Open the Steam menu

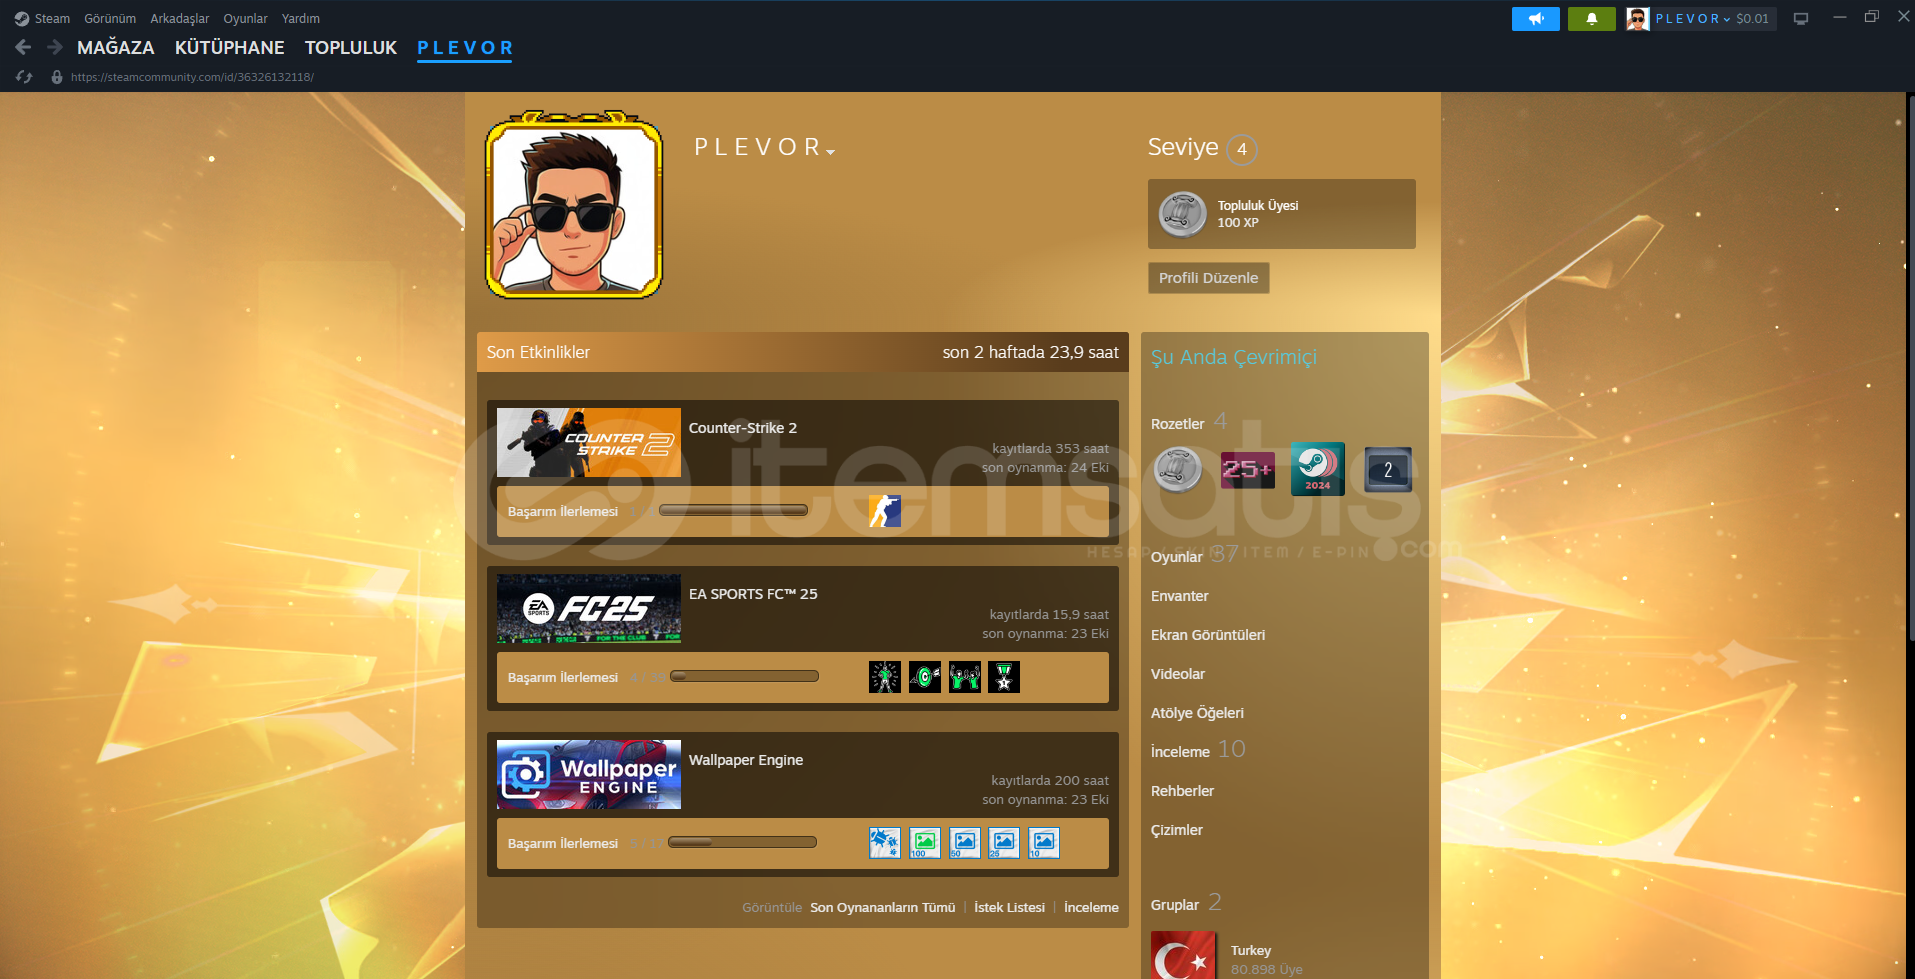52,19
